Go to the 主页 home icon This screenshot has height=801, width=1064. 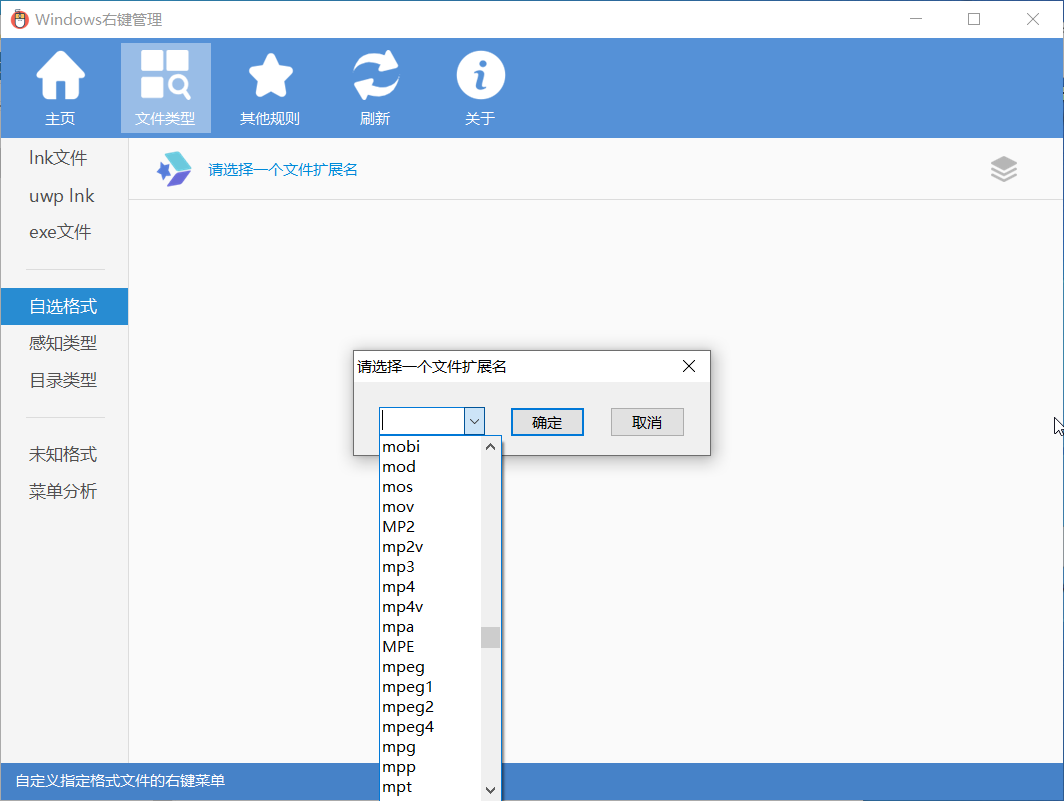pyautogui.click(x=60, y=88)
